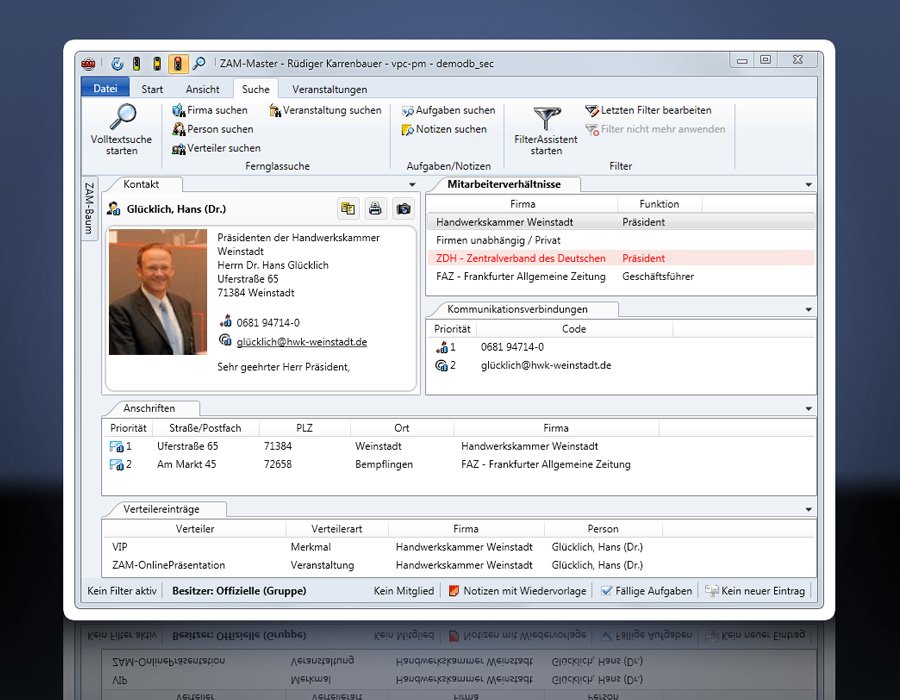Click the Aufgaben suchen label

click(x=455, y=110)
